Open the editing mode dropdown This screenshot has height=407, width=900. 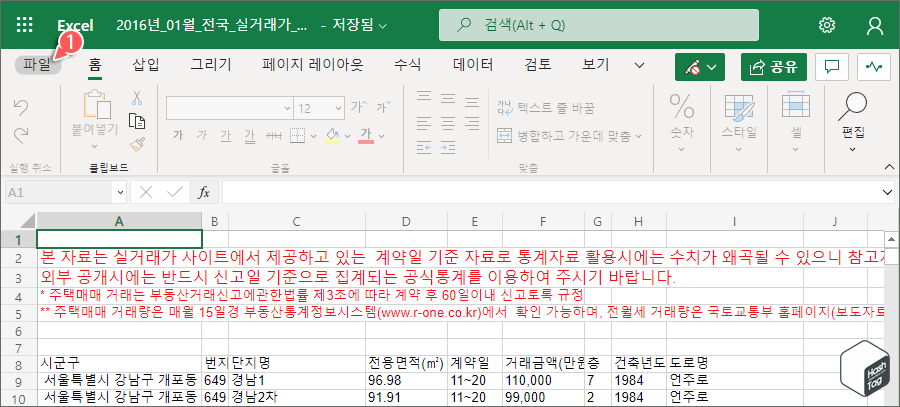pyautogui.click(x=700, y=67)
